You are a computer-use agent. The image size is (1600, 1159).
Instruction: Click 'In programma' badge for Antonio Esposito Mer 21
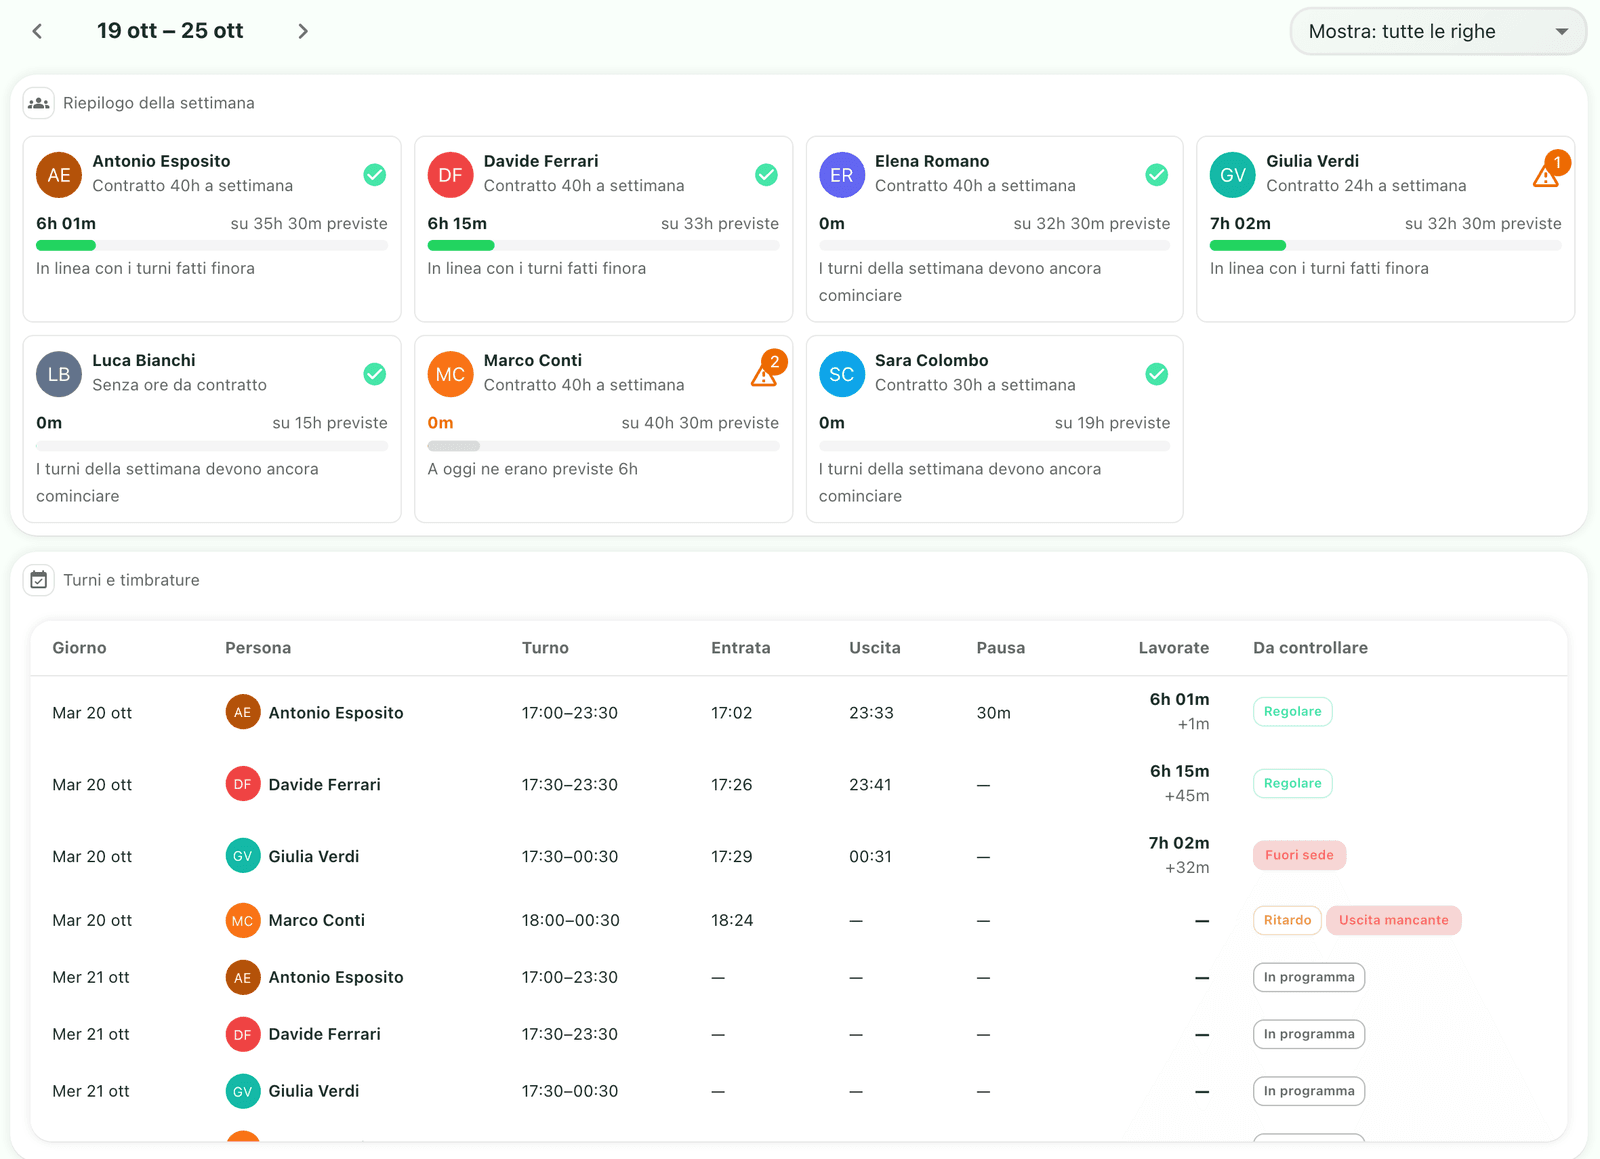coord(1309,977)
